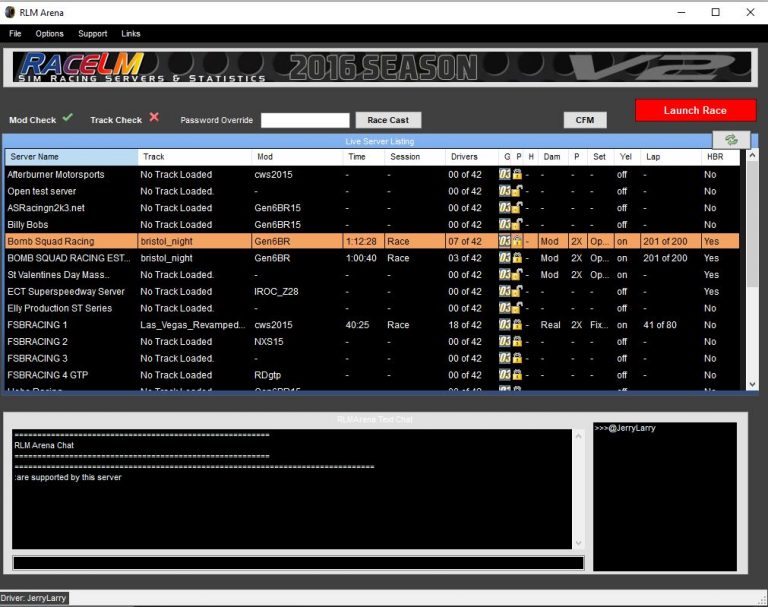Open the File menu

pos(15,34)
